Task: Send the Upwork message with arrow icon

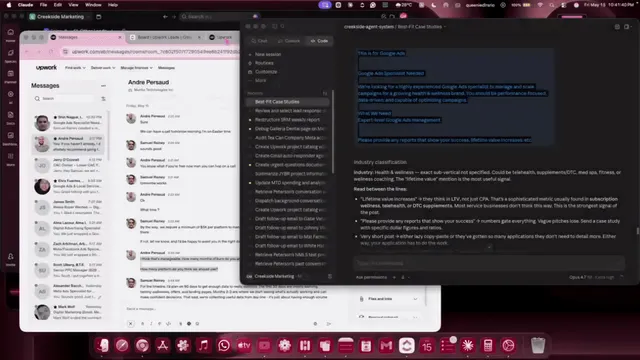Action: (329, 324)
